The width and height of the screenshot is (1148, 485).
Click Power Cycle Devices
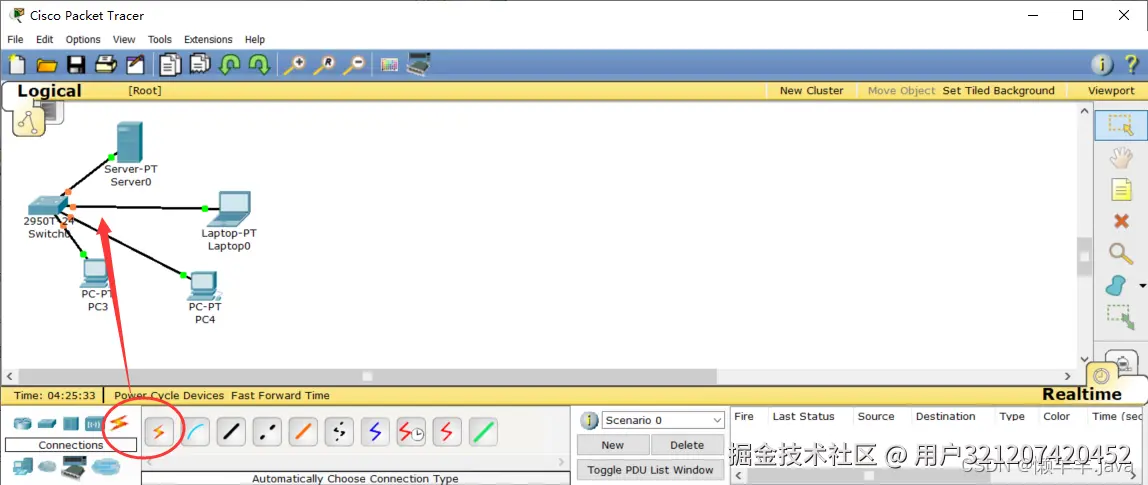(x=169, y=395)
